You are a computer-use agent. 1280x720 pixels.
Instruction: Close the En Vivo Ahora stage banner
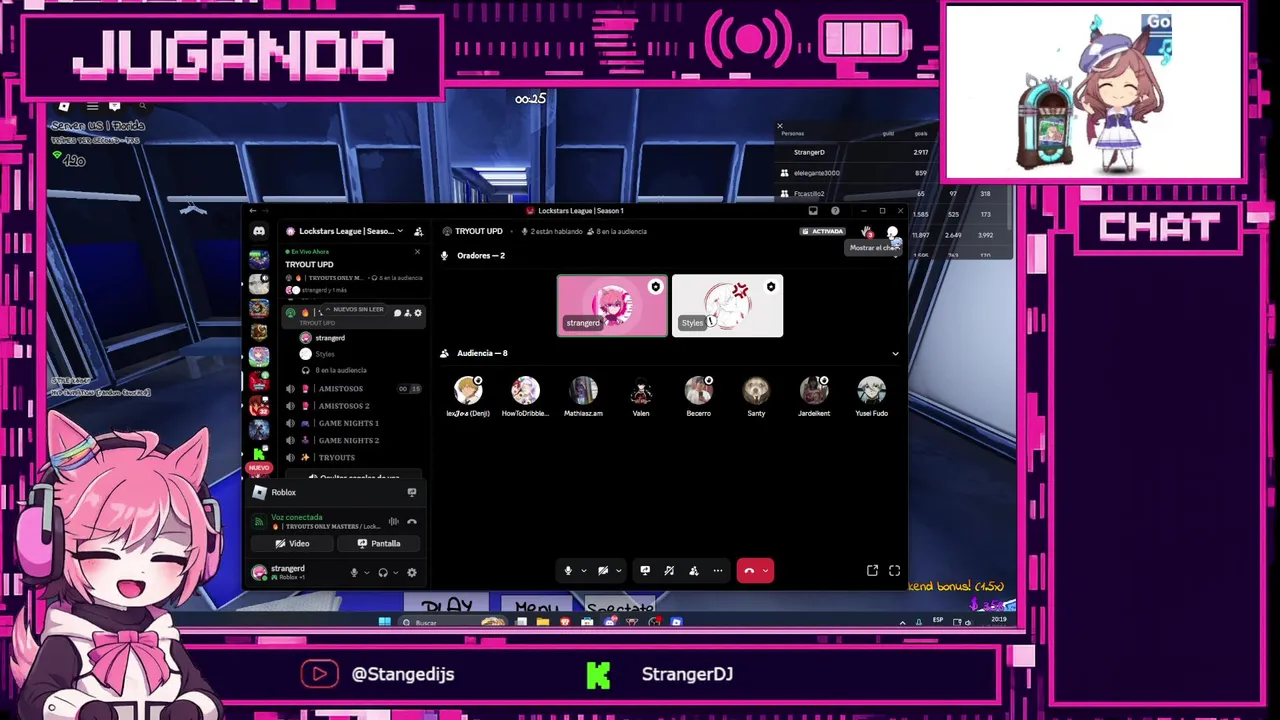[417, 252]
